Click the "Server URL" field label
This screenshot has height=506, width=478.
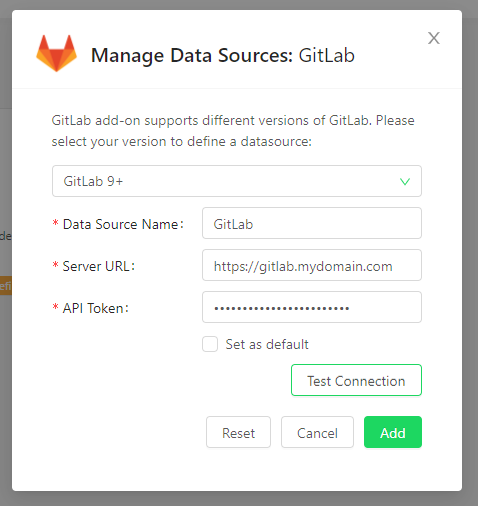click(99, 266)
